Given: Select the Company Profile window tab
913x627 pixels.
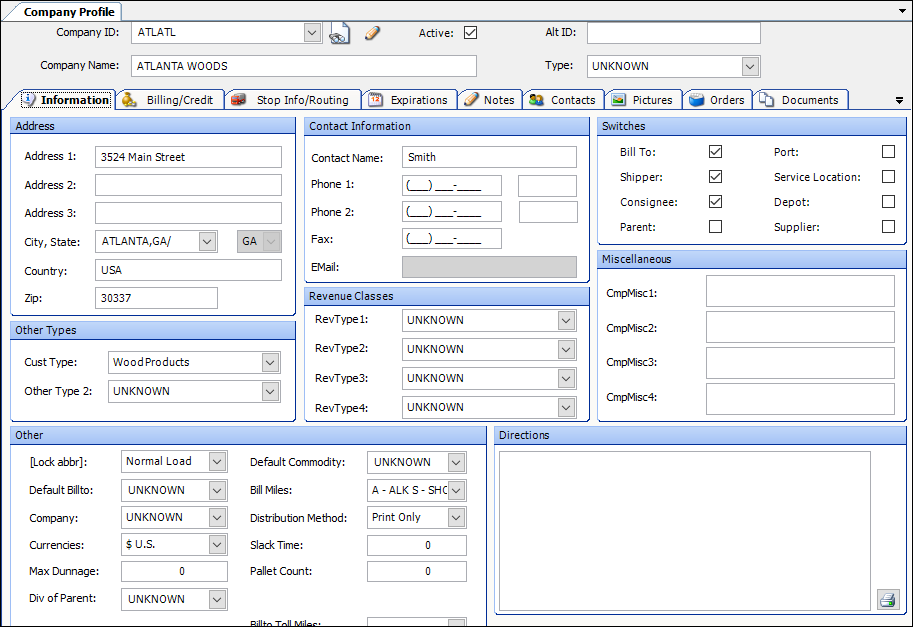Looking at the screenshot, I should pos(68,12).
